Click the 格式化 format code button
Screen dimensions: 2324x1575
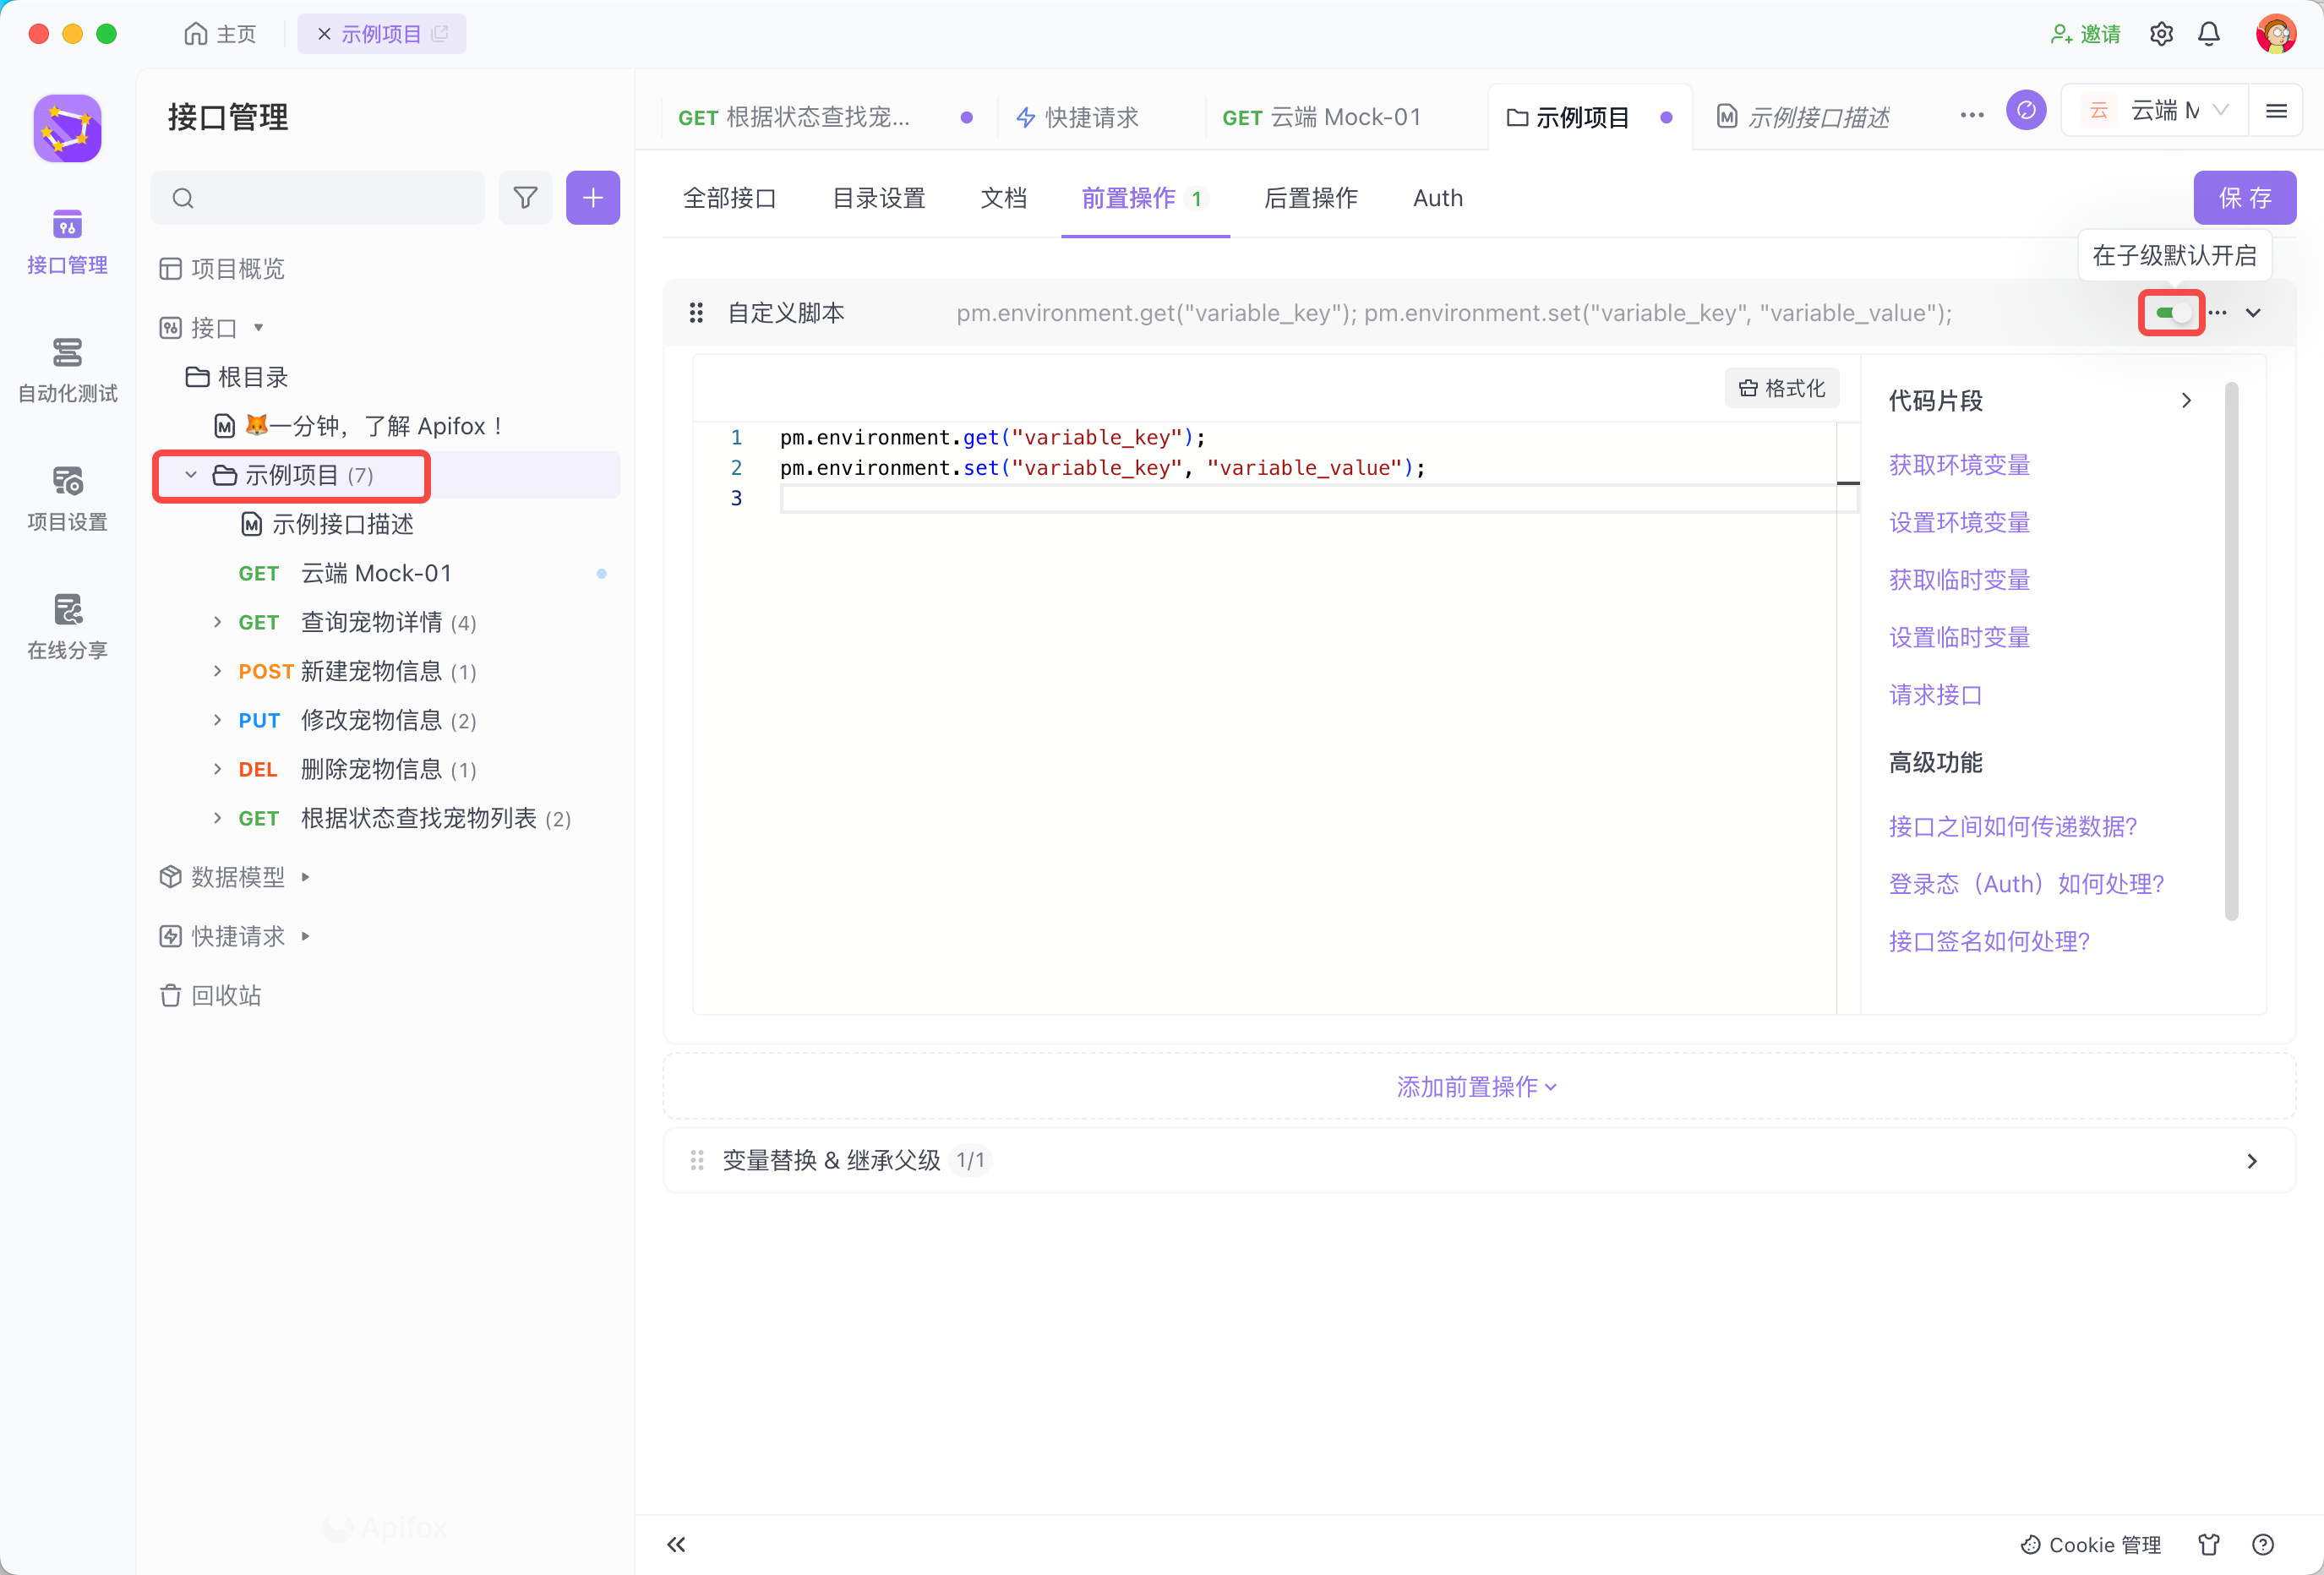[1782, 388]
